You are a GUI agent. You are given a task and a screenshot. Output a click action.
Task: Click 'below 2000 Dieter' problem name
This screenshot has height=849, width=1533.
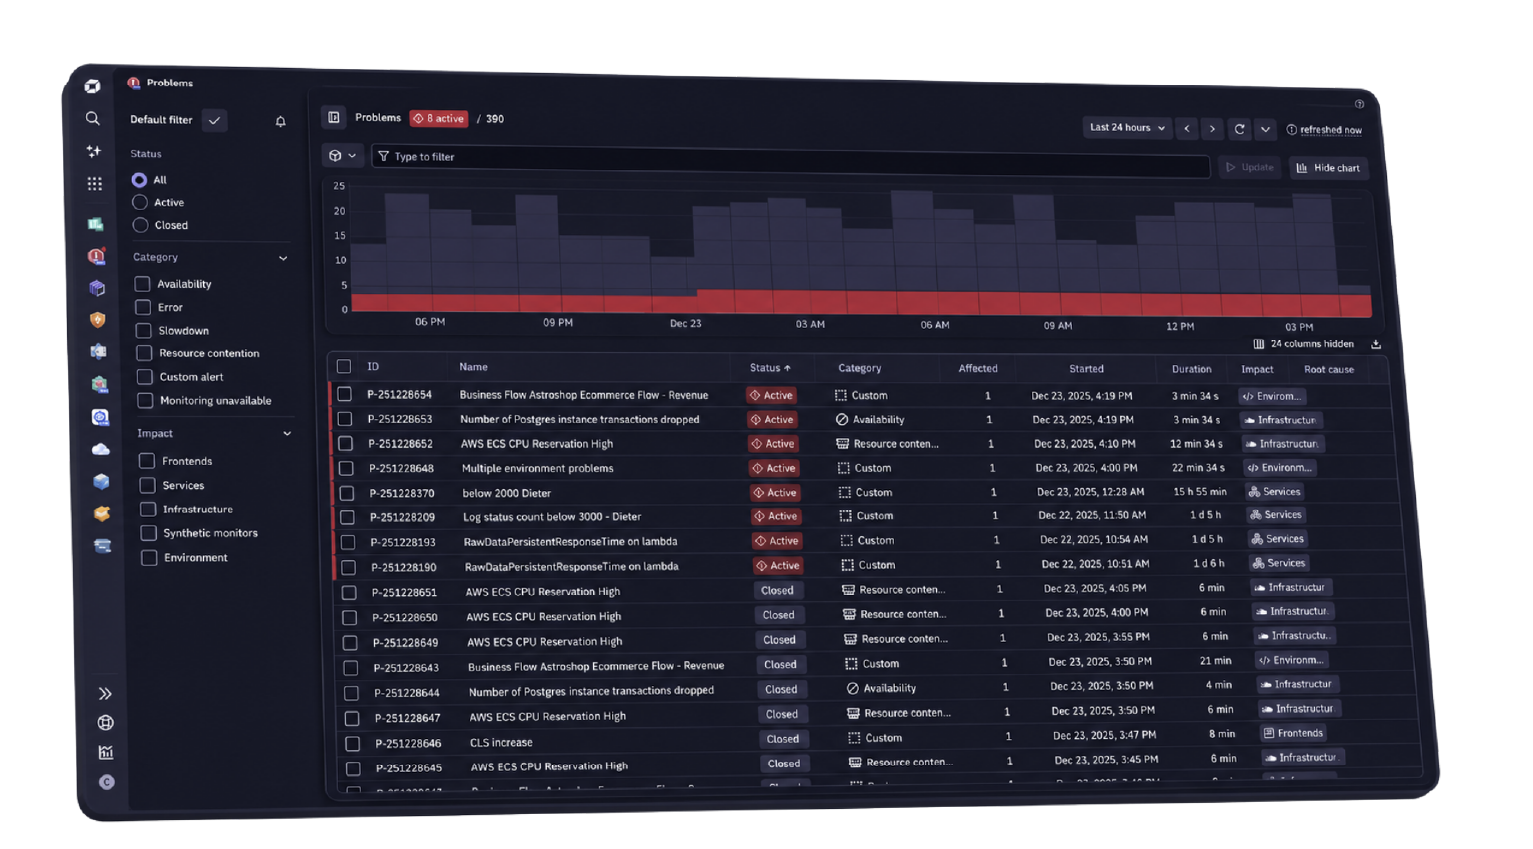[x=506, y=493]
